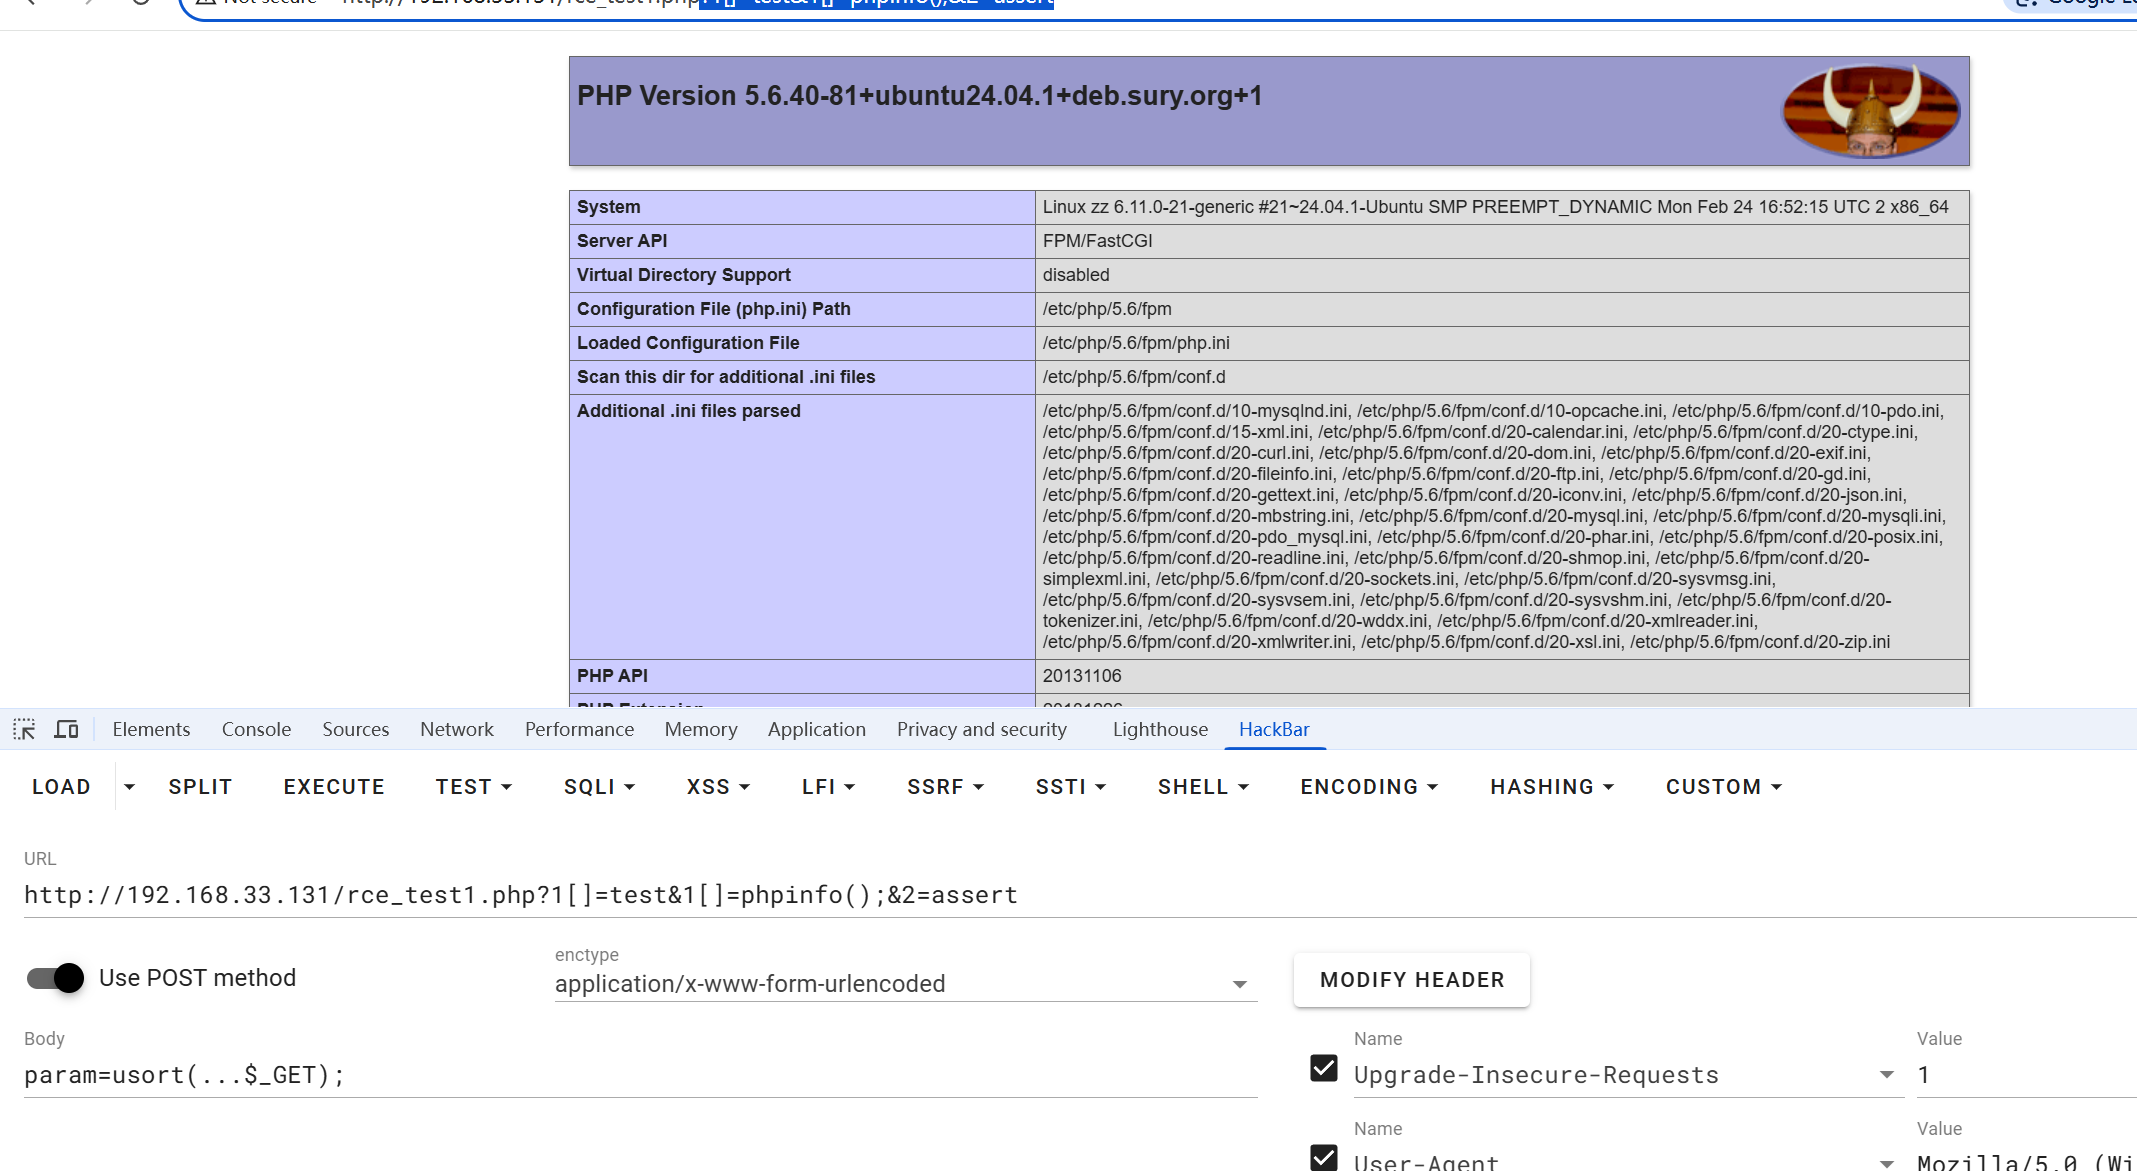This screenshot has height=1171, width=2137.
Task: Toggle the device toolbar icon
Action: click(66, 729)
